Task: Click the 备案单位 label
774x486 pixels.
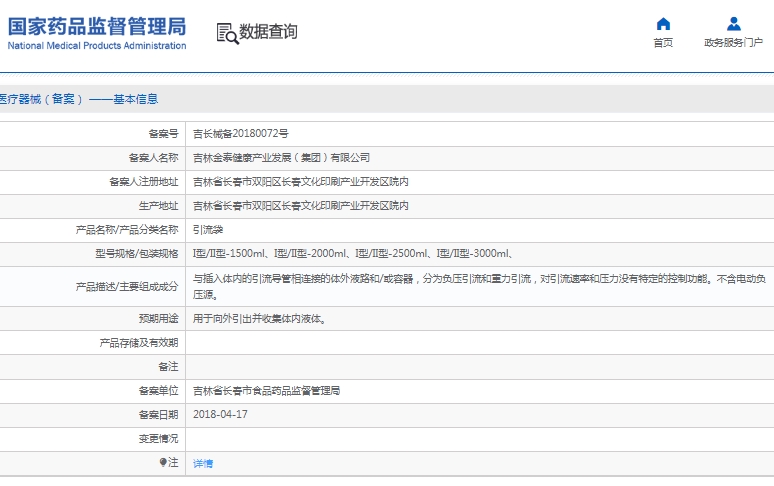Action: tap(158, 391)
